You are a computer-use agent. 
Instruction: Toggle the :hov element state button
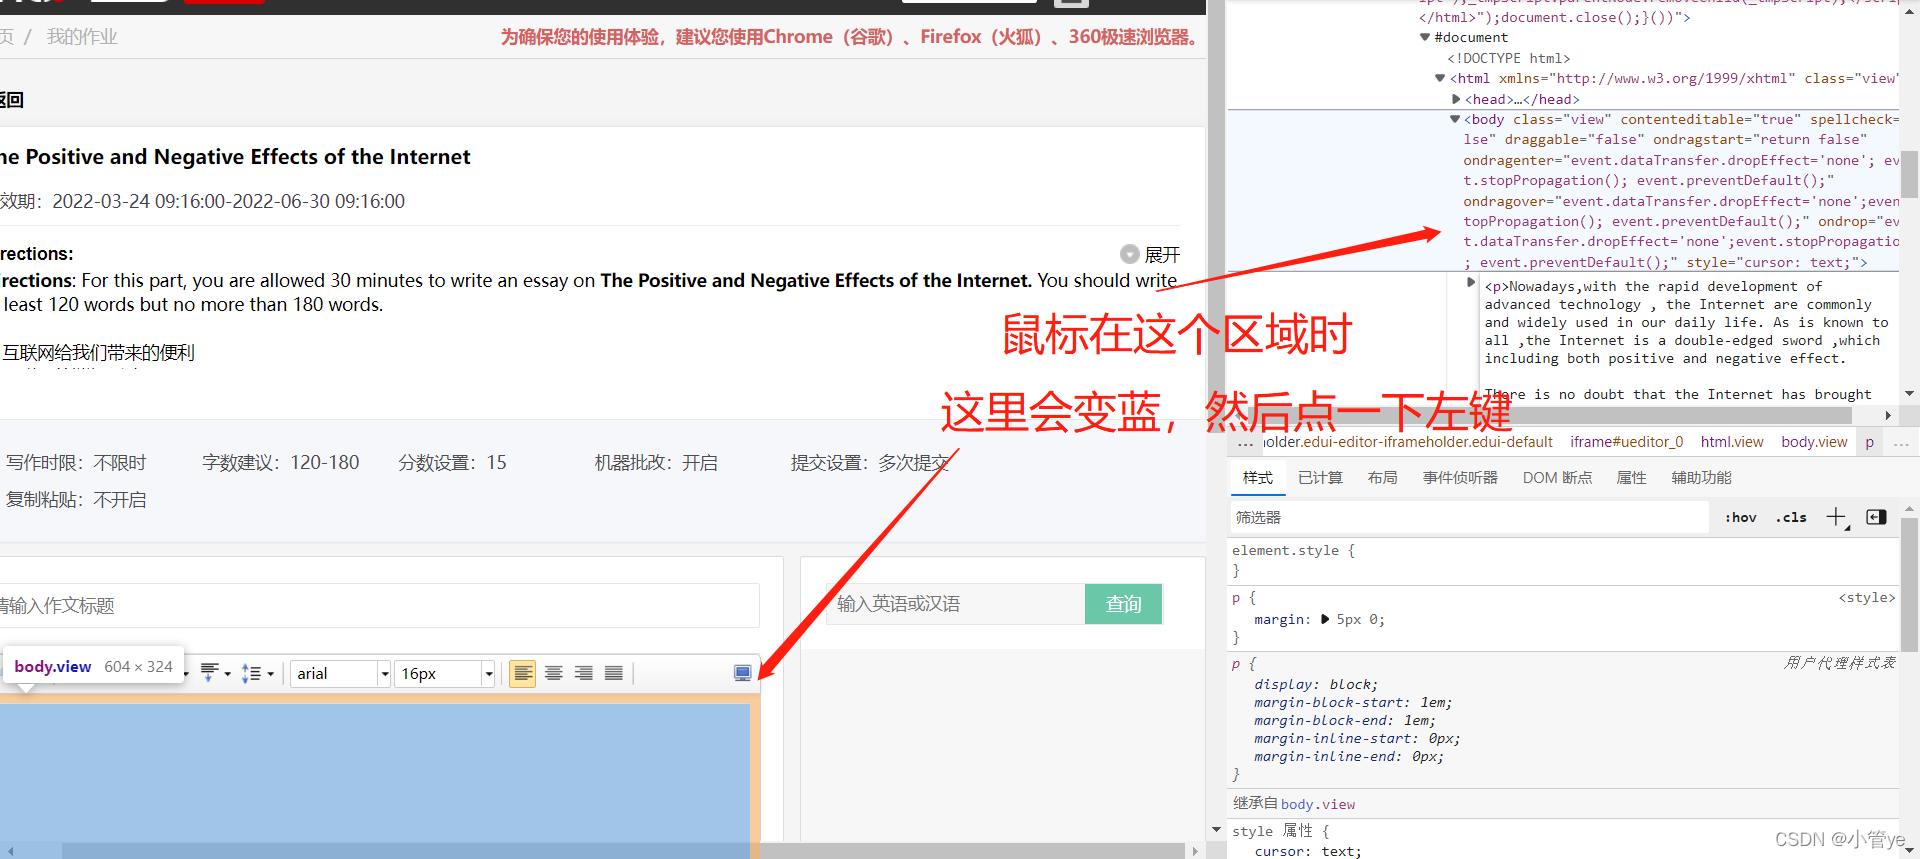(x=1741, y=517)
